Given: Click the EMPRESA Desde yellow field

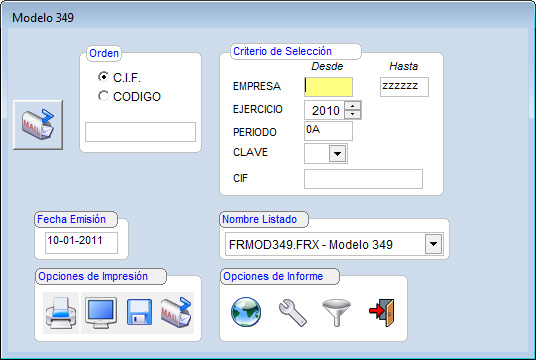Looking at the screenshot, I should [329, 87].
